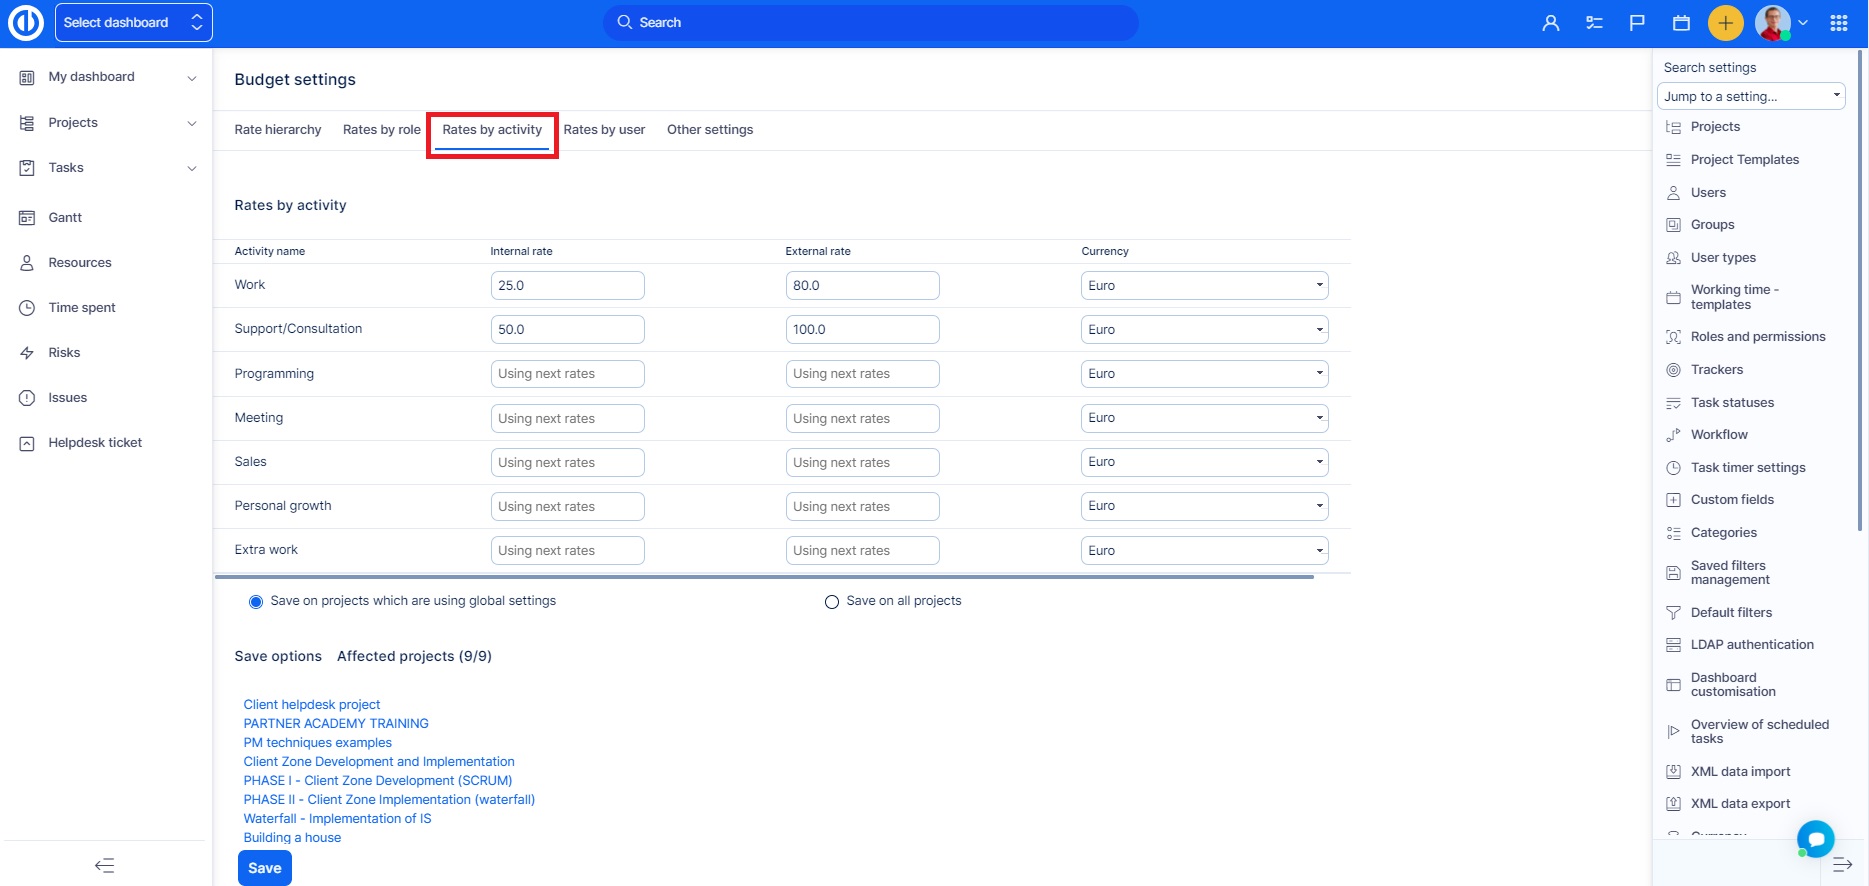Open the Other settings tab
The height and width of the screenshot is (886, 1869).
click(710, 130)
